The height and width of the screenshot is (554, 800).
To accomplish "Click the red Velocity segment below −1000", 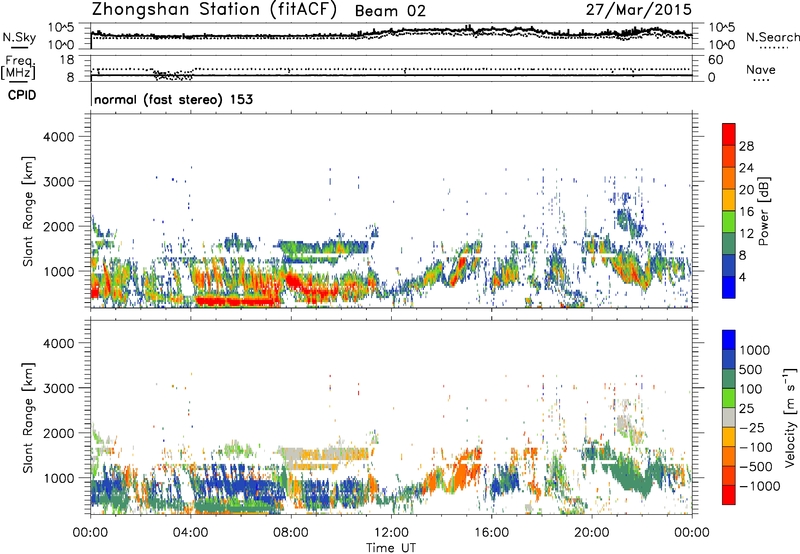I will (729, 495).
